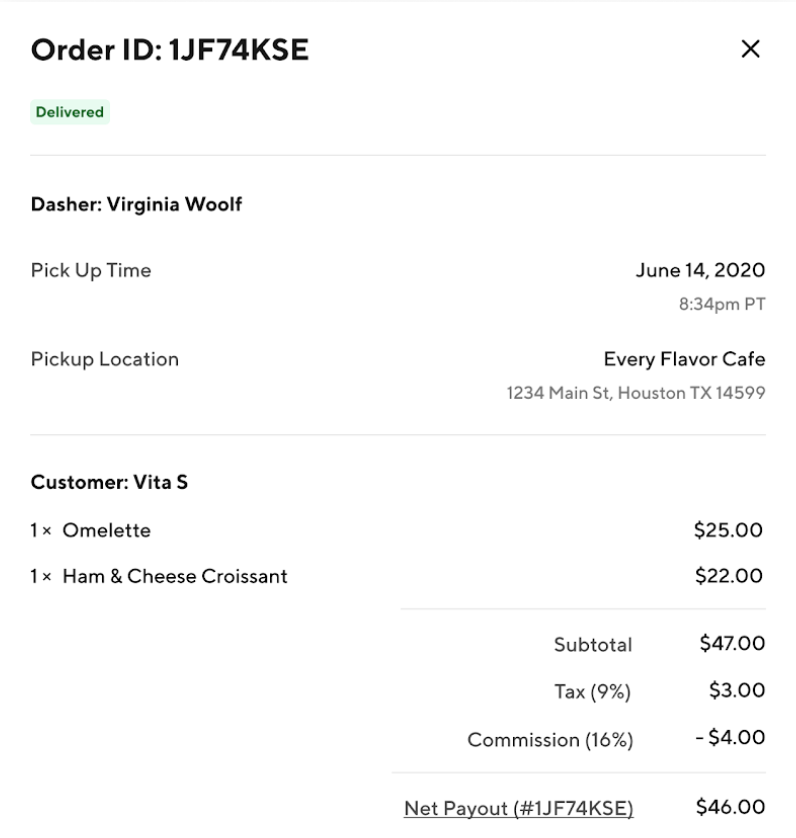Image resolution: width=796 pixels, height=838 pixels.
Task: Select the Every Flavor Cafe name
Action: point(684,359)
